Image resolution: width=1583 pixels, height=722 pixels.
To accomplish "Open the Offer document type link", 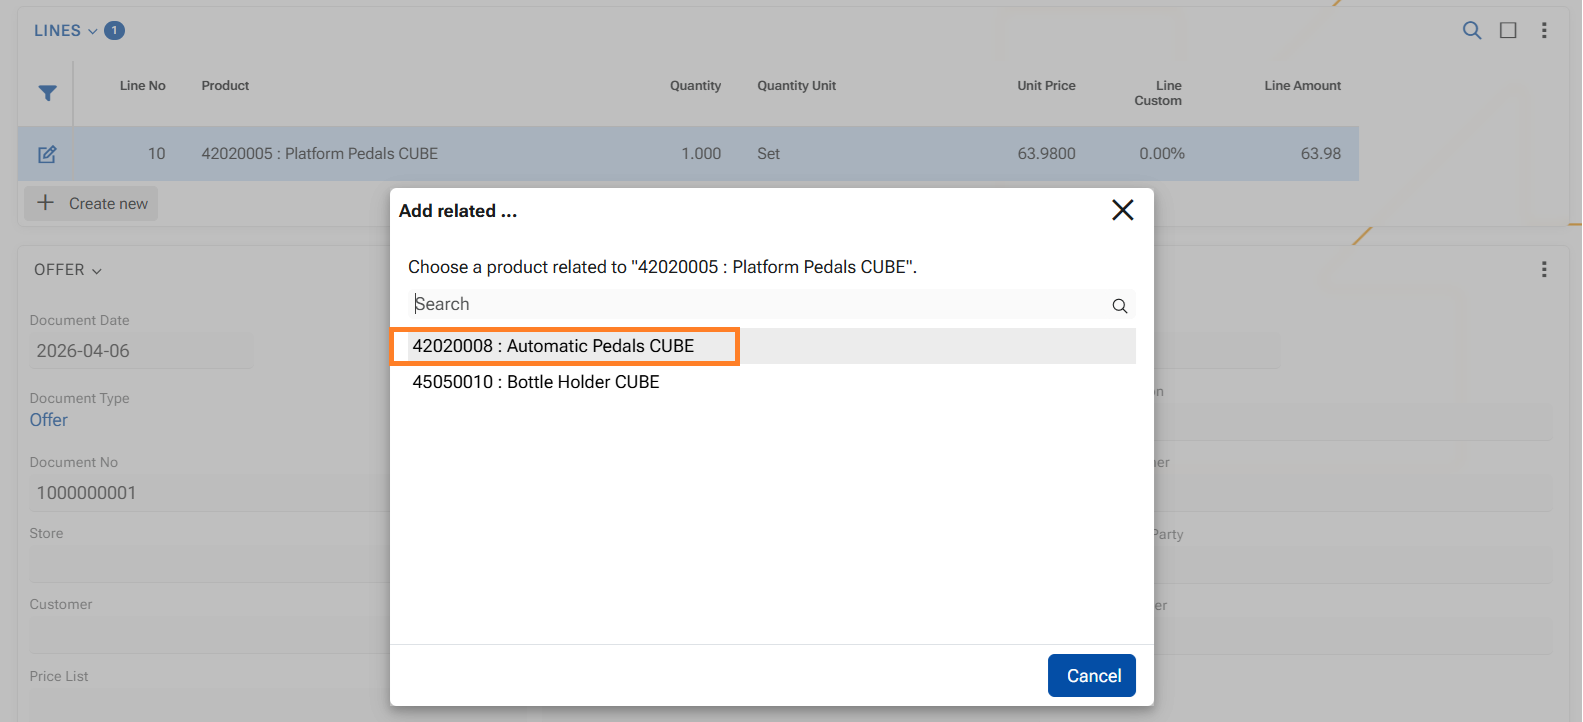I will click(49, 420).
